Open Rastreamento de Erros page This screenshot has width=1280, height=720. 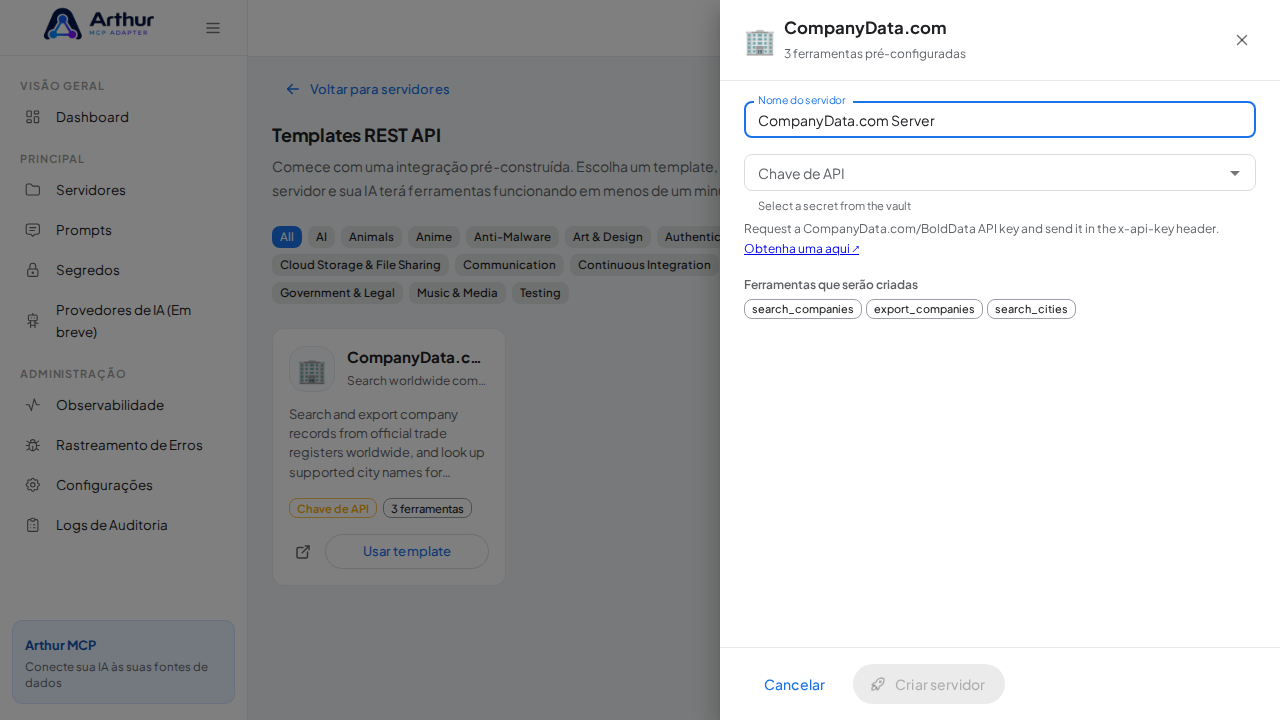123,445
